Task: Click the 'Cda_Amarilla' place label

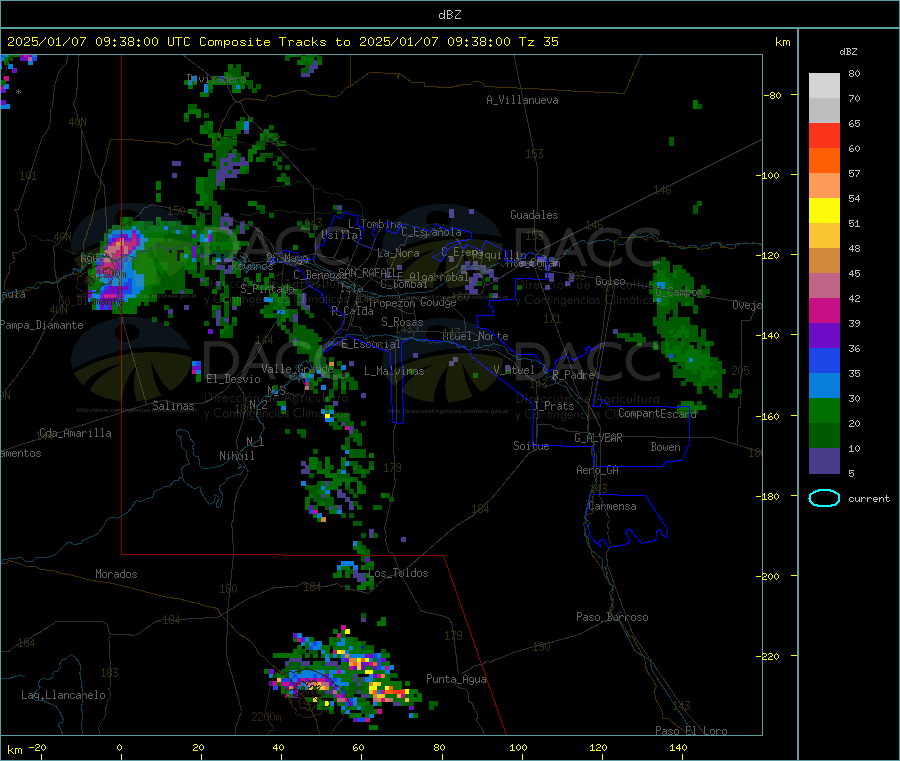Action: [x=75, y=433]
